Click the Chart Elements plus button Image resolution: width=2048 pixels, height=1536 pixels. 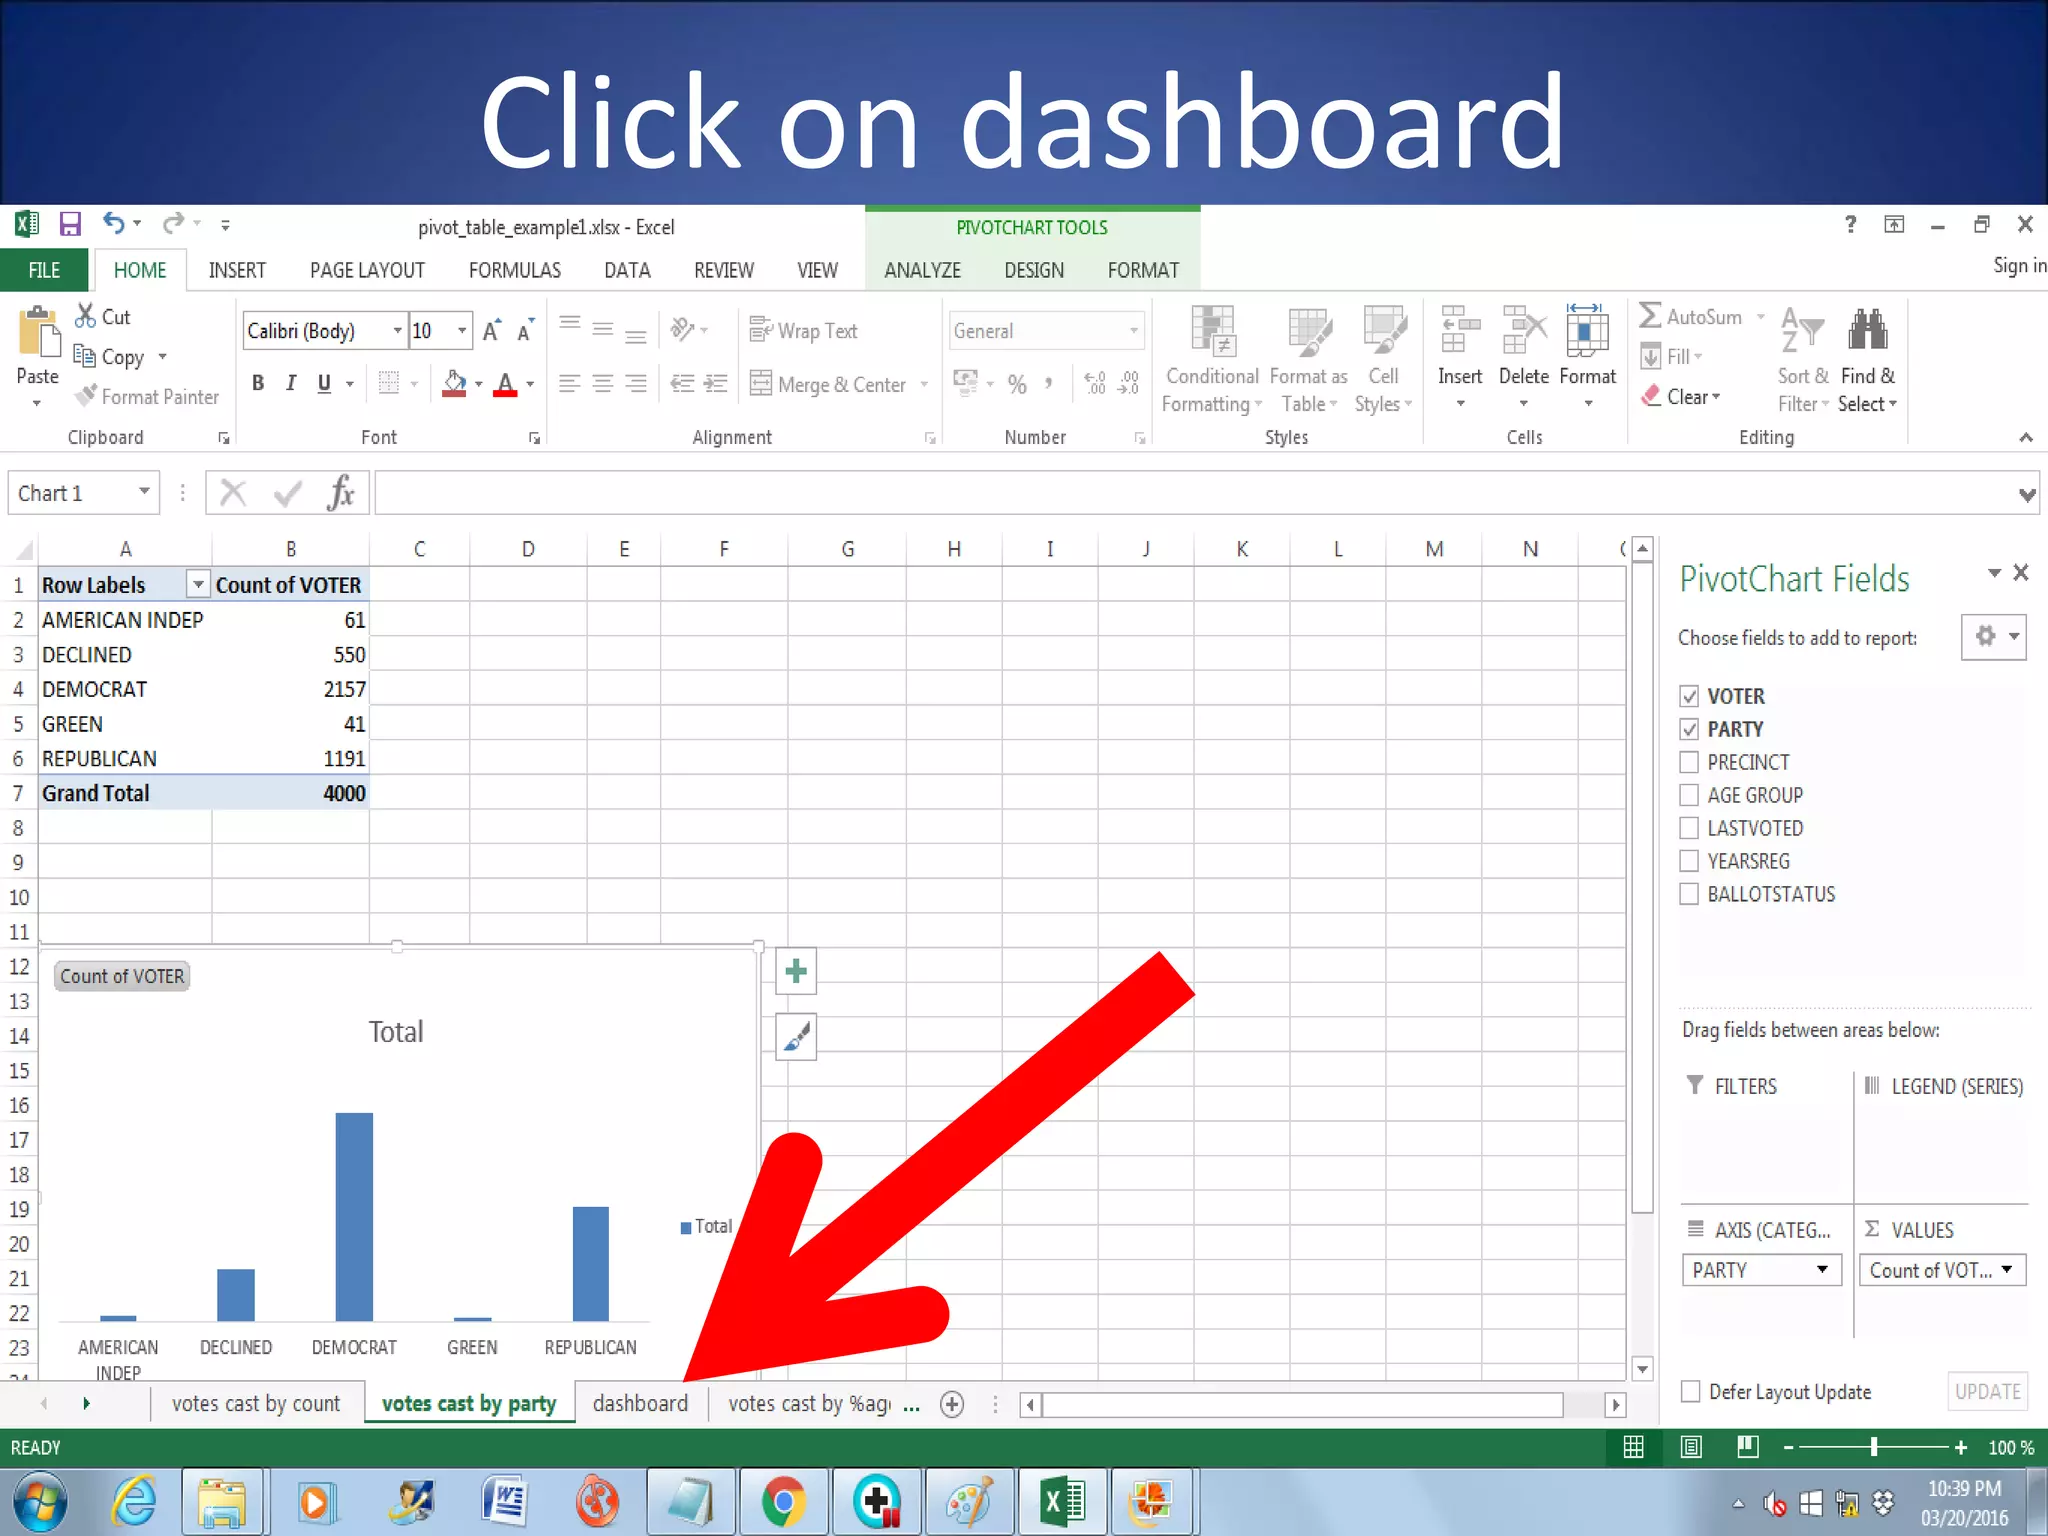(x=796, y=971)
